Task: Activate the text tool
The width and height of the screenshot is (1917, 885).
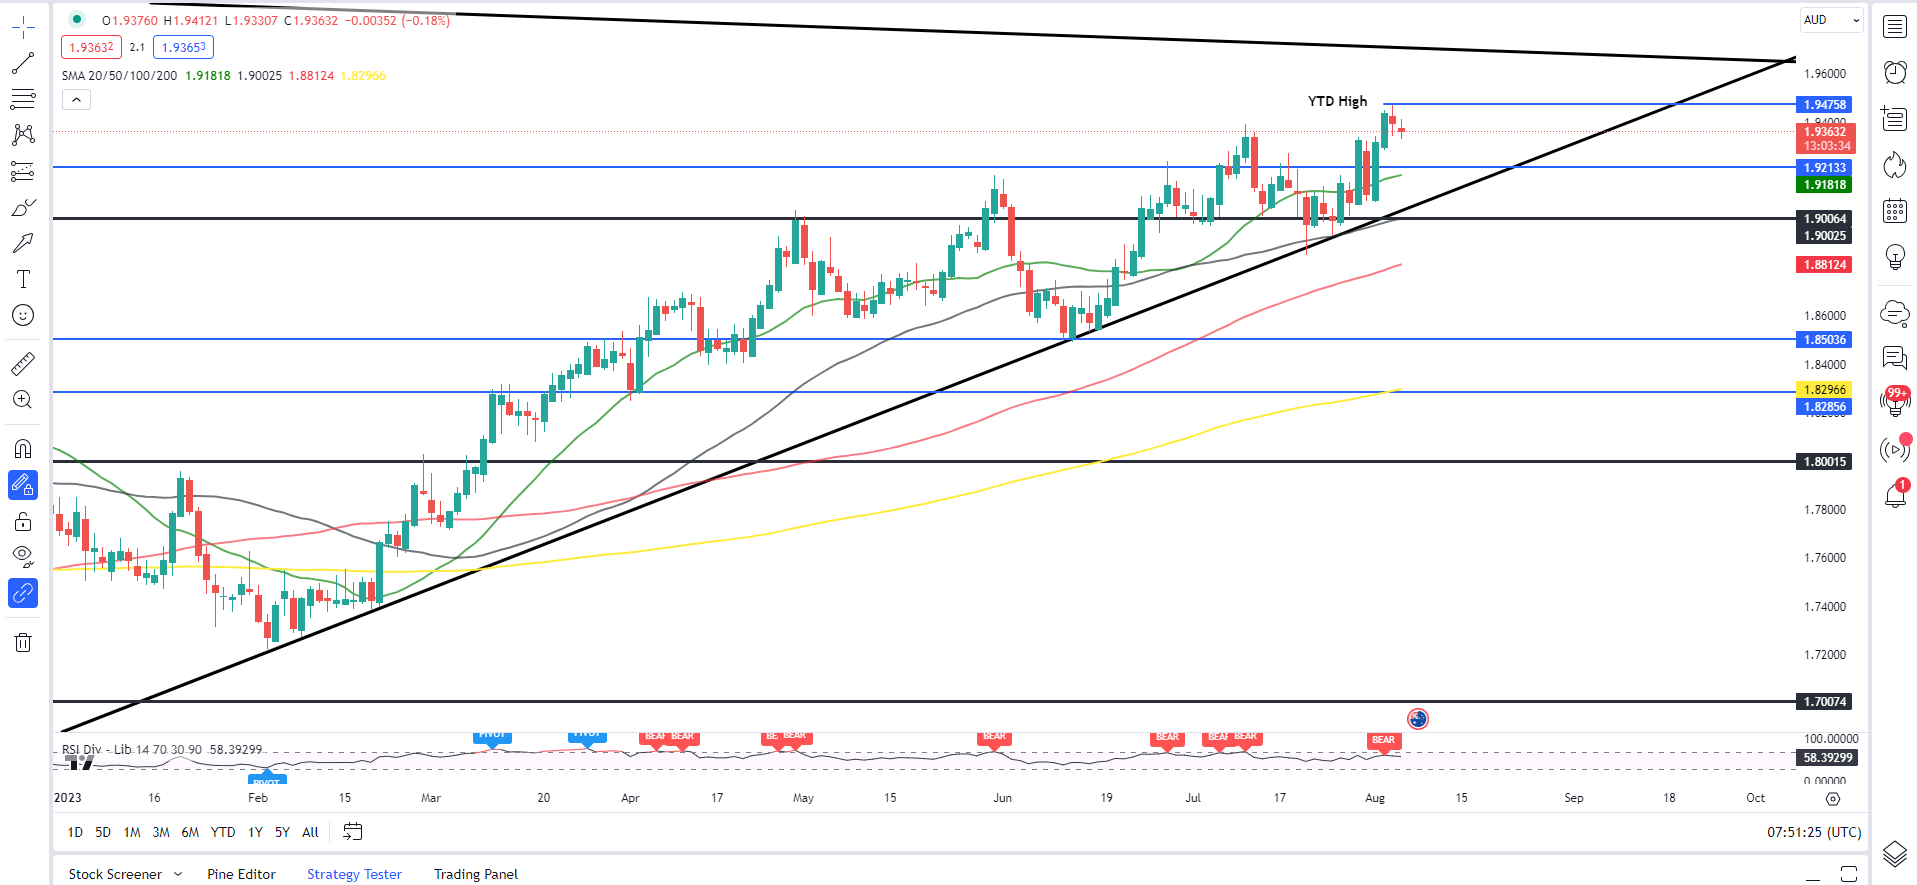Action: [x=23, y=279]
